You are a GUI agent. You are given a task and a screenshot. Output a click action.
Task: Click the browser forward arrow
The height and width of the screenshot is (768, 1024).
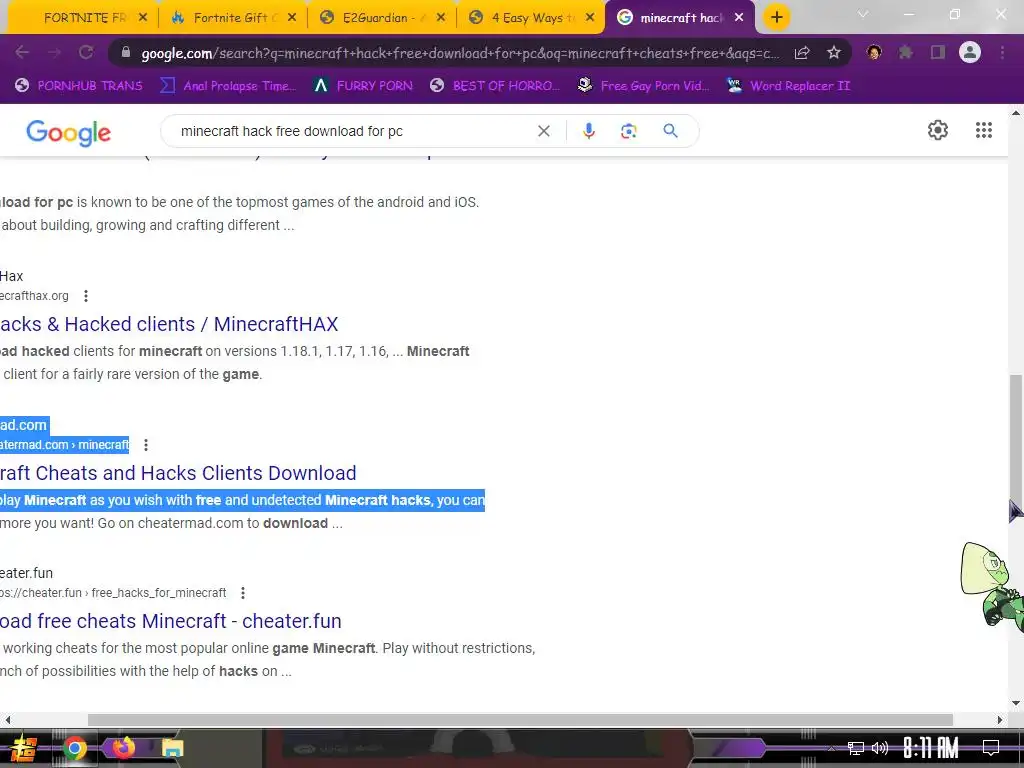pos(54,53)
